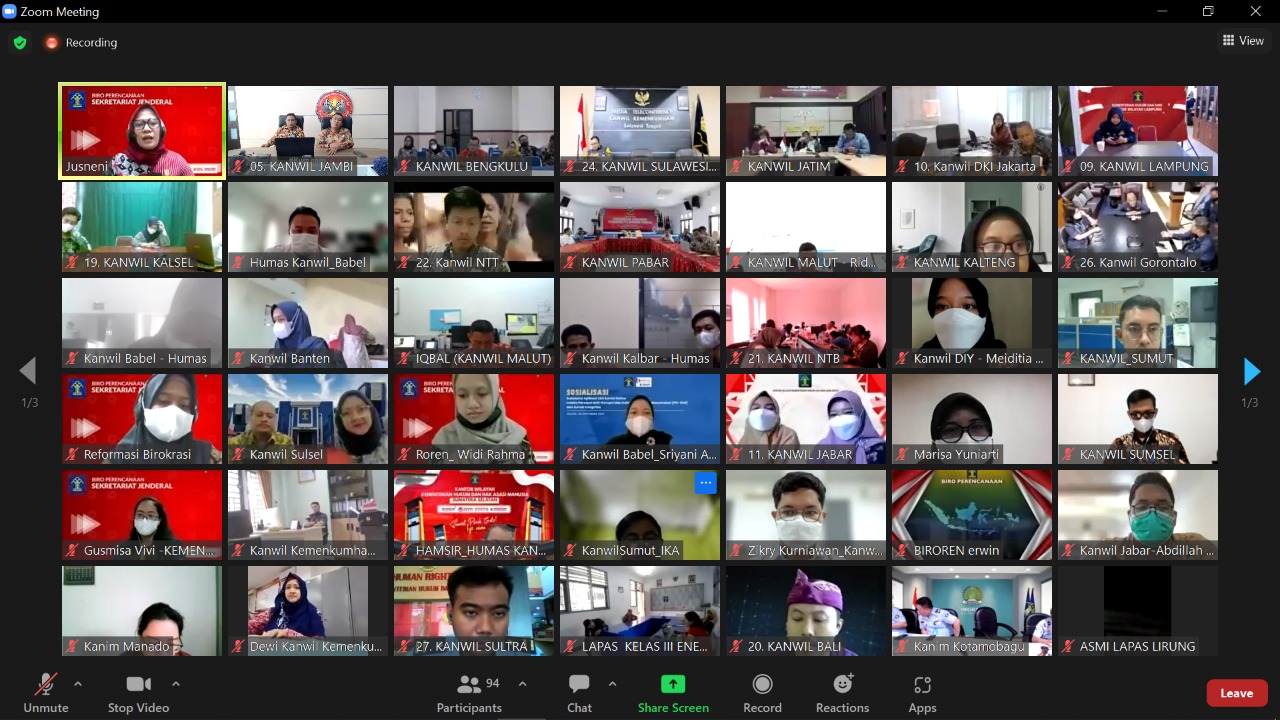Click the Kanim Manado video tile
The height and width of the screenshot is (720, 1280).
click(142, 611)
